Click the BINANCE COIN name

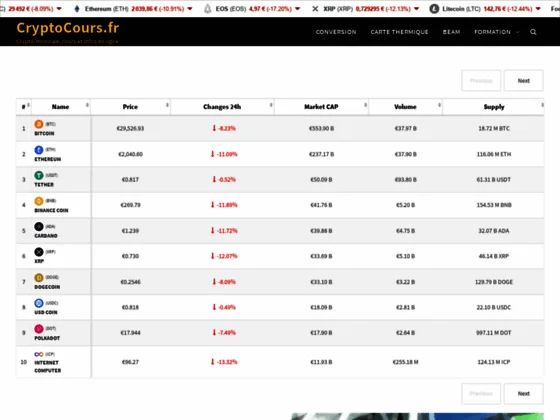(51, 210)
